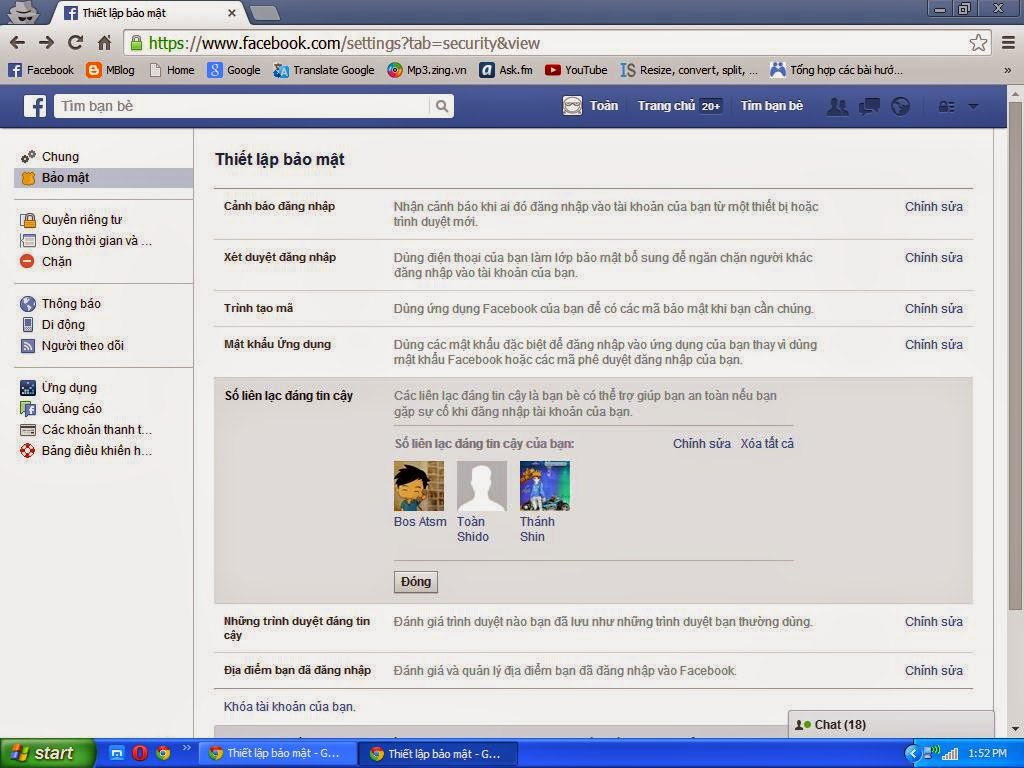Open Quyền riêng tư settings
The height and width of the screenshot is (768, 1024).
click(x=71, y=219)
